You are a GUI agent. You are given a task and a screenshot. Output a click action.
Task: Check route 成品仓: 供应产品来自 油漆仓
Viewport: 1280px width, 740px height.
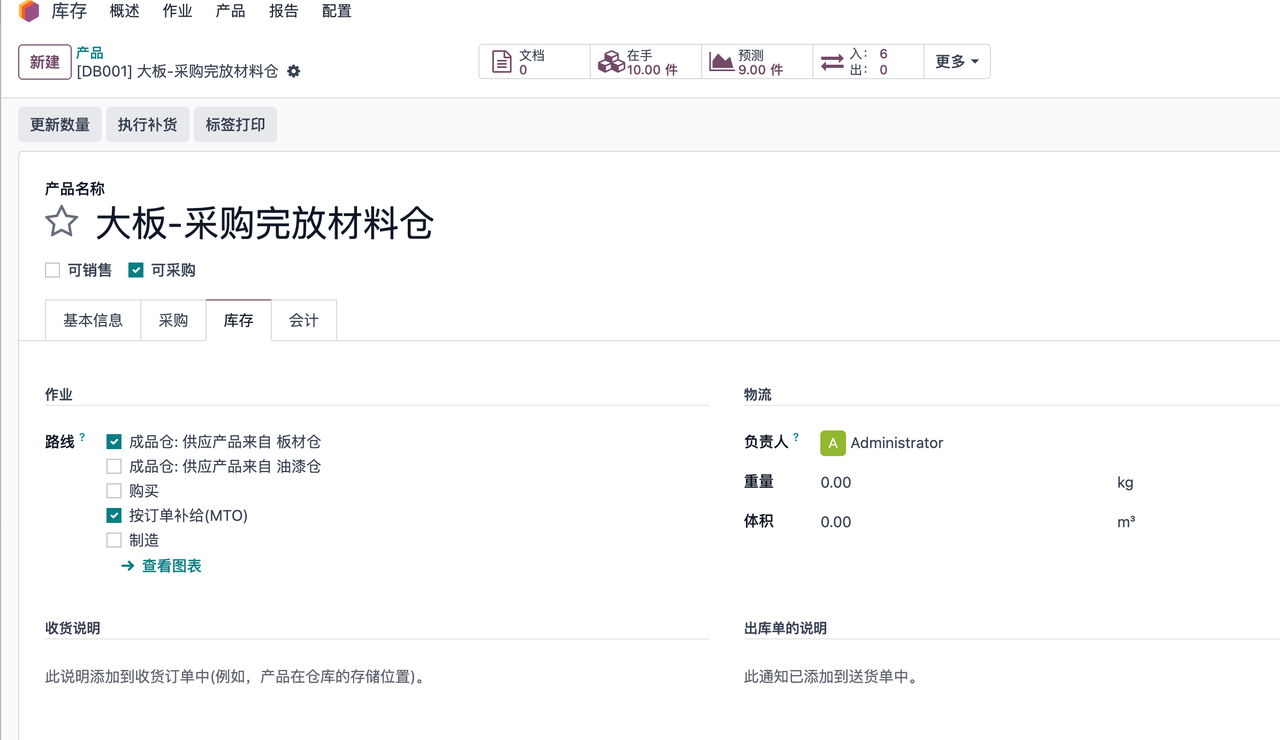114,466
